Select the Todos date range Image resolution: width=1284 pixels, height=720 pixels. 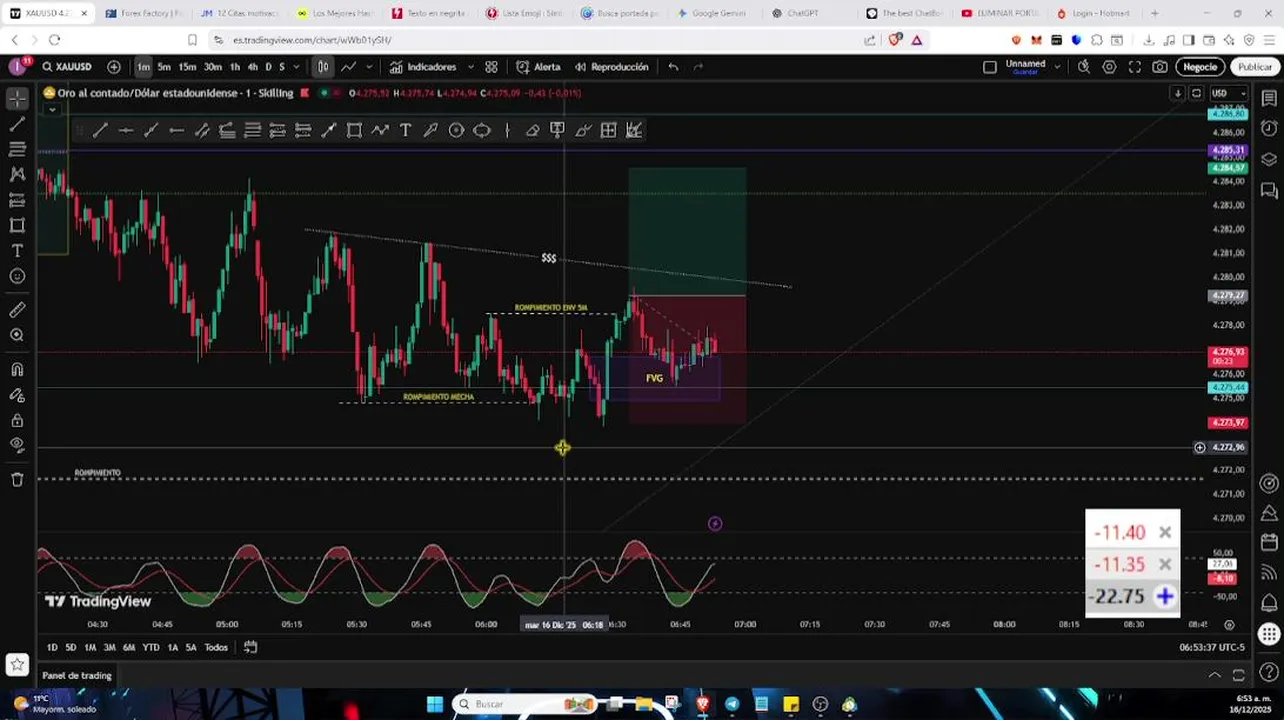pyautogui.click(x=216, y=647)
